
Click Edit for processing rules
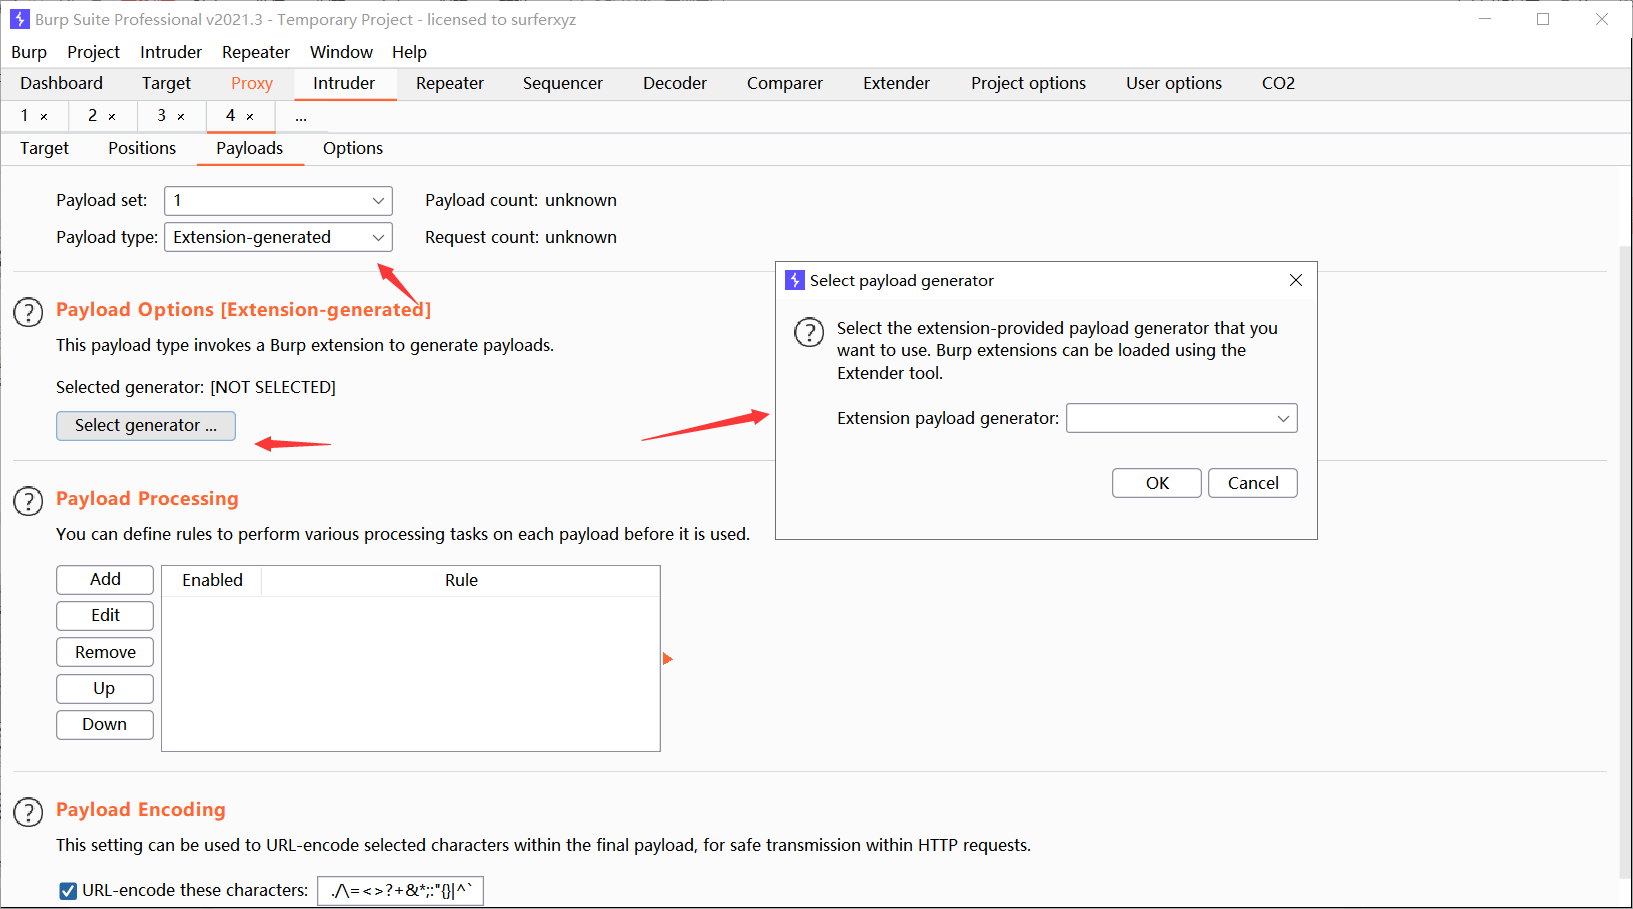[105, 616]
